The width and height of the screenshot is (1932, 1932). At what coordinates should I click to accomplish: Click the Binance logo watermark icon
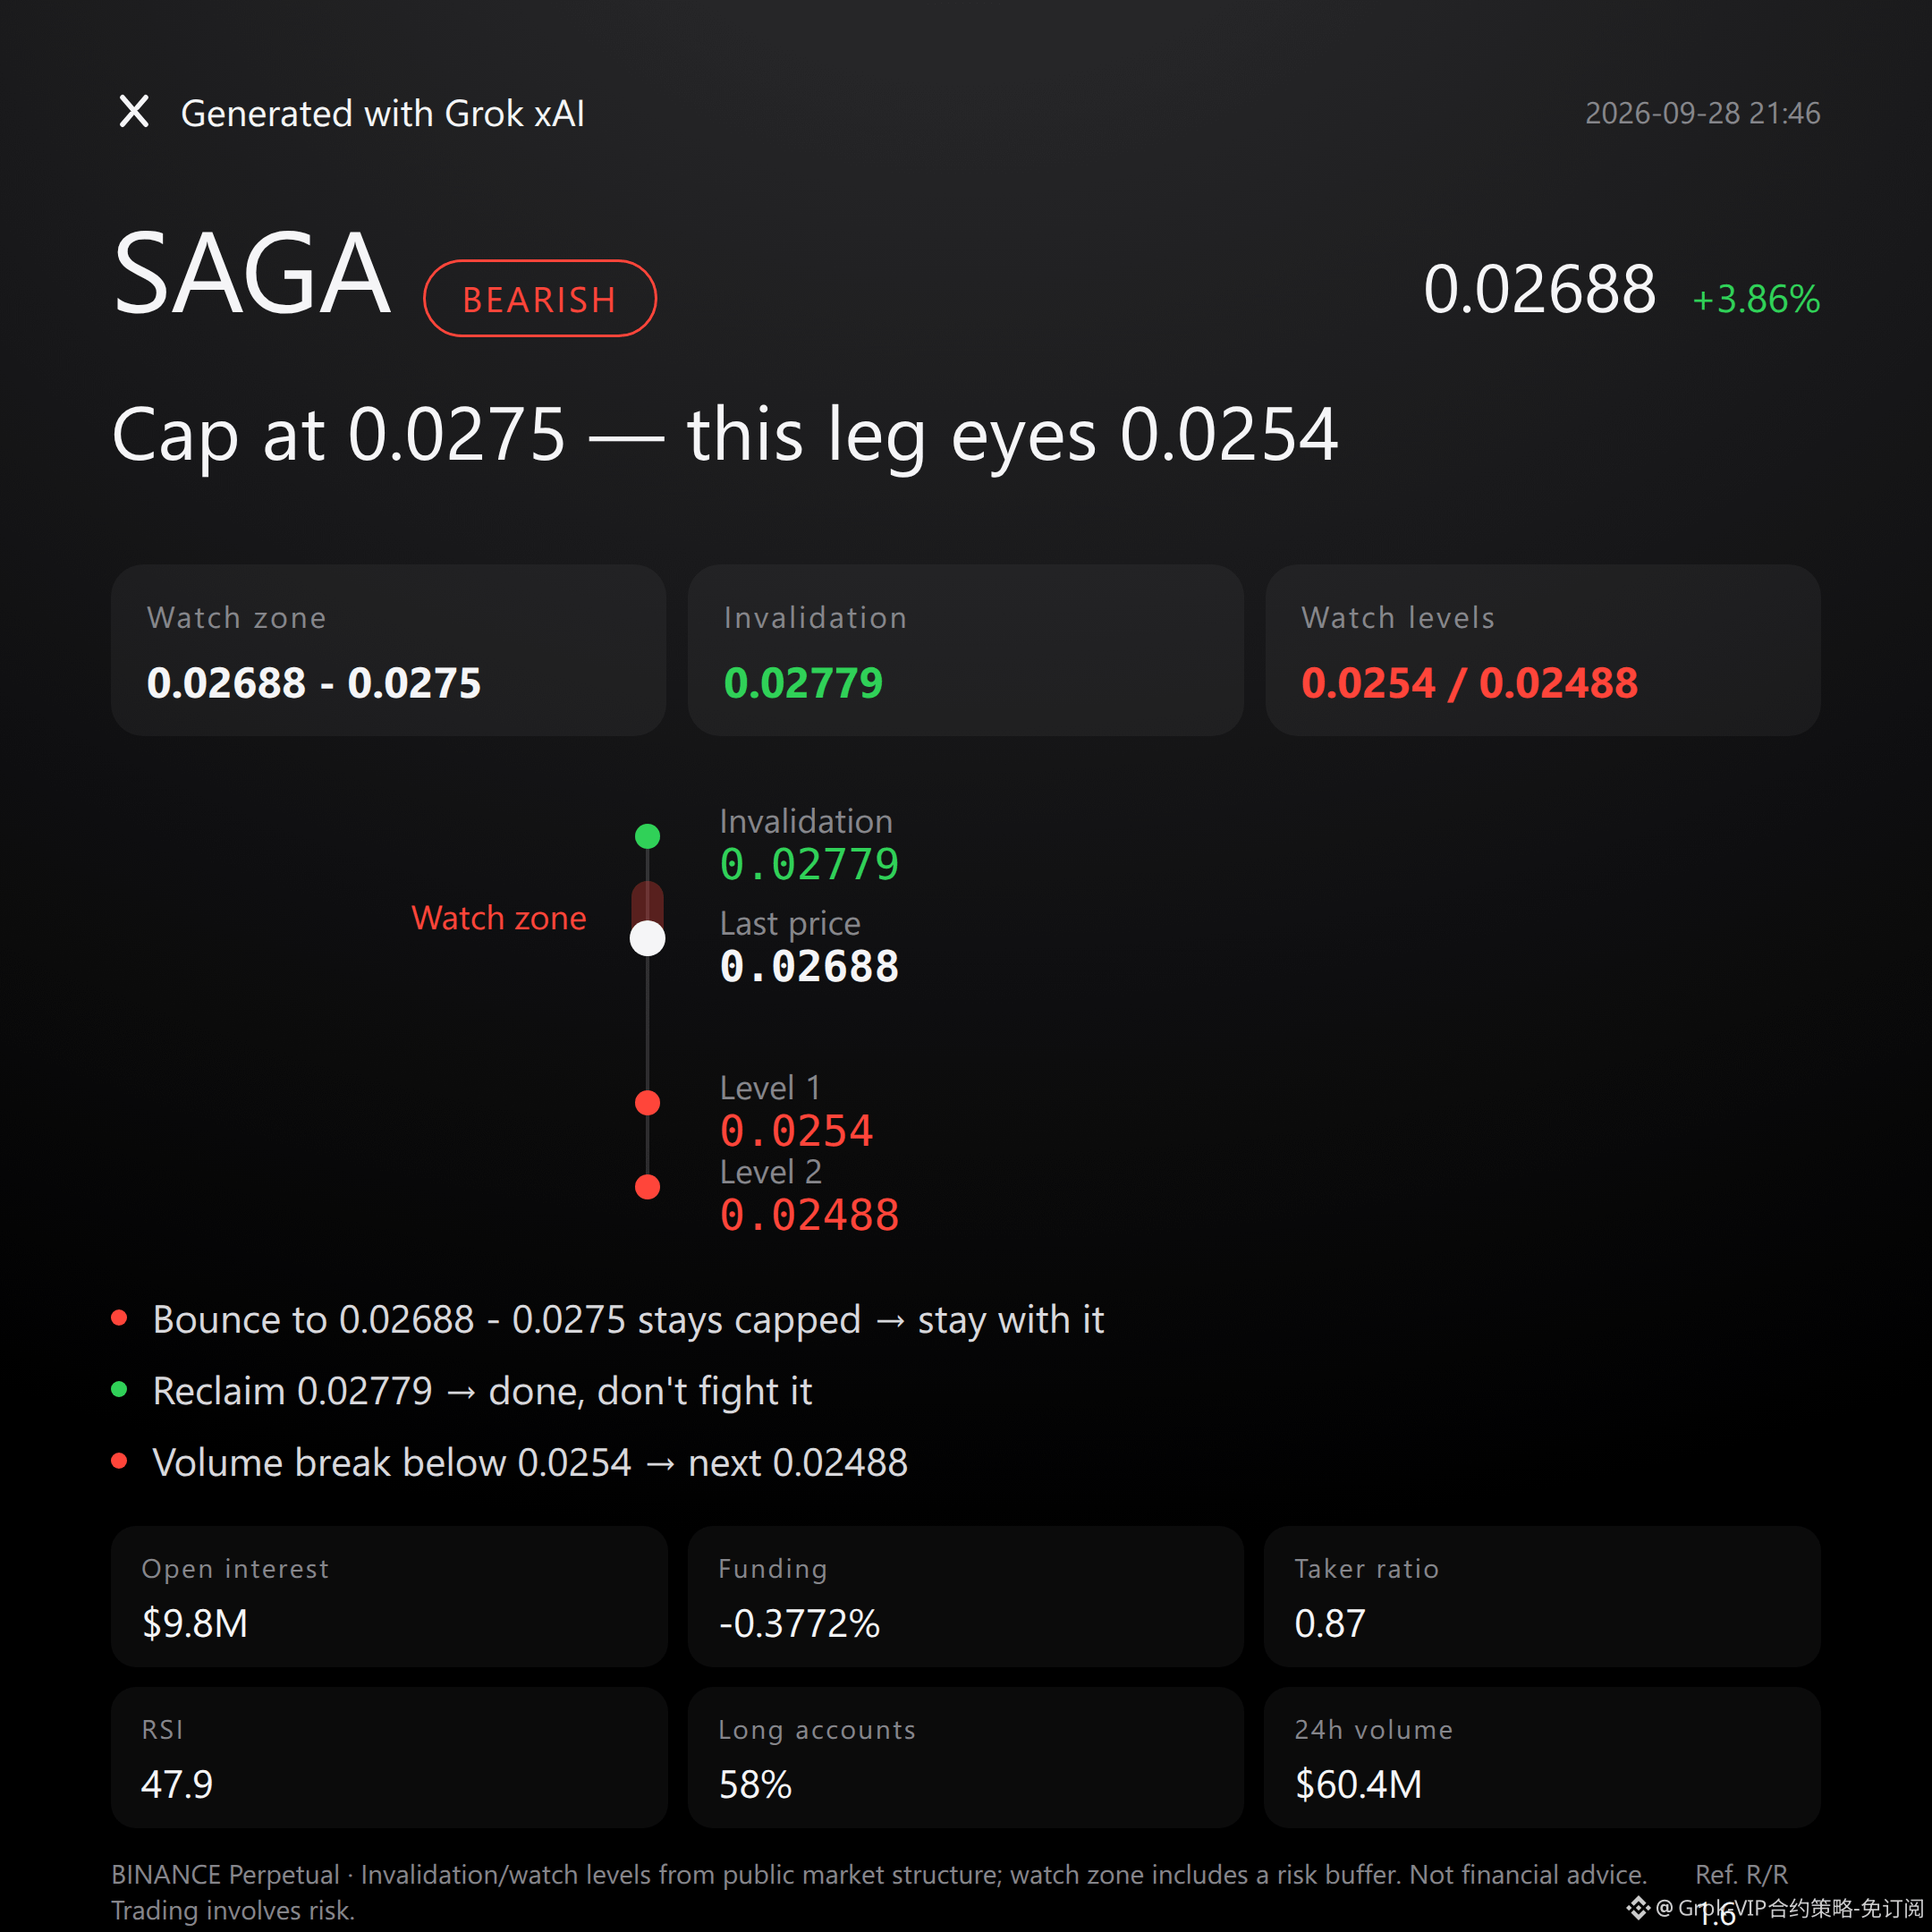coord(1637,1908)
